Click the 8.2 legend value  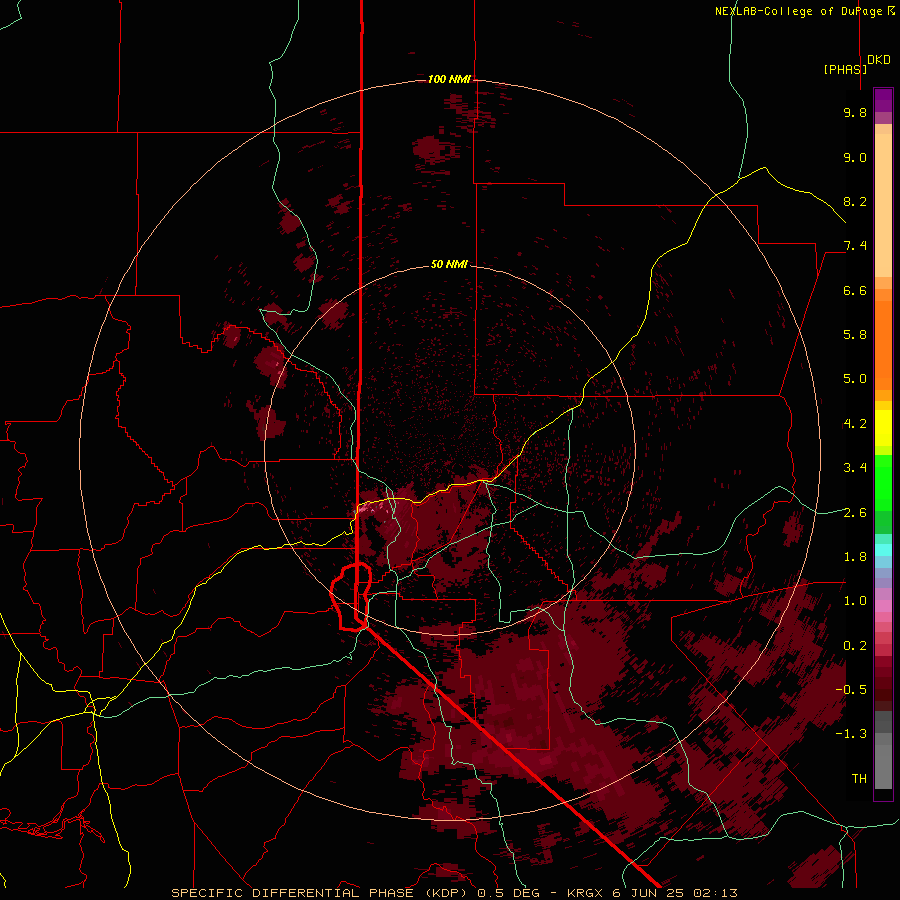(x=855, y=201)
